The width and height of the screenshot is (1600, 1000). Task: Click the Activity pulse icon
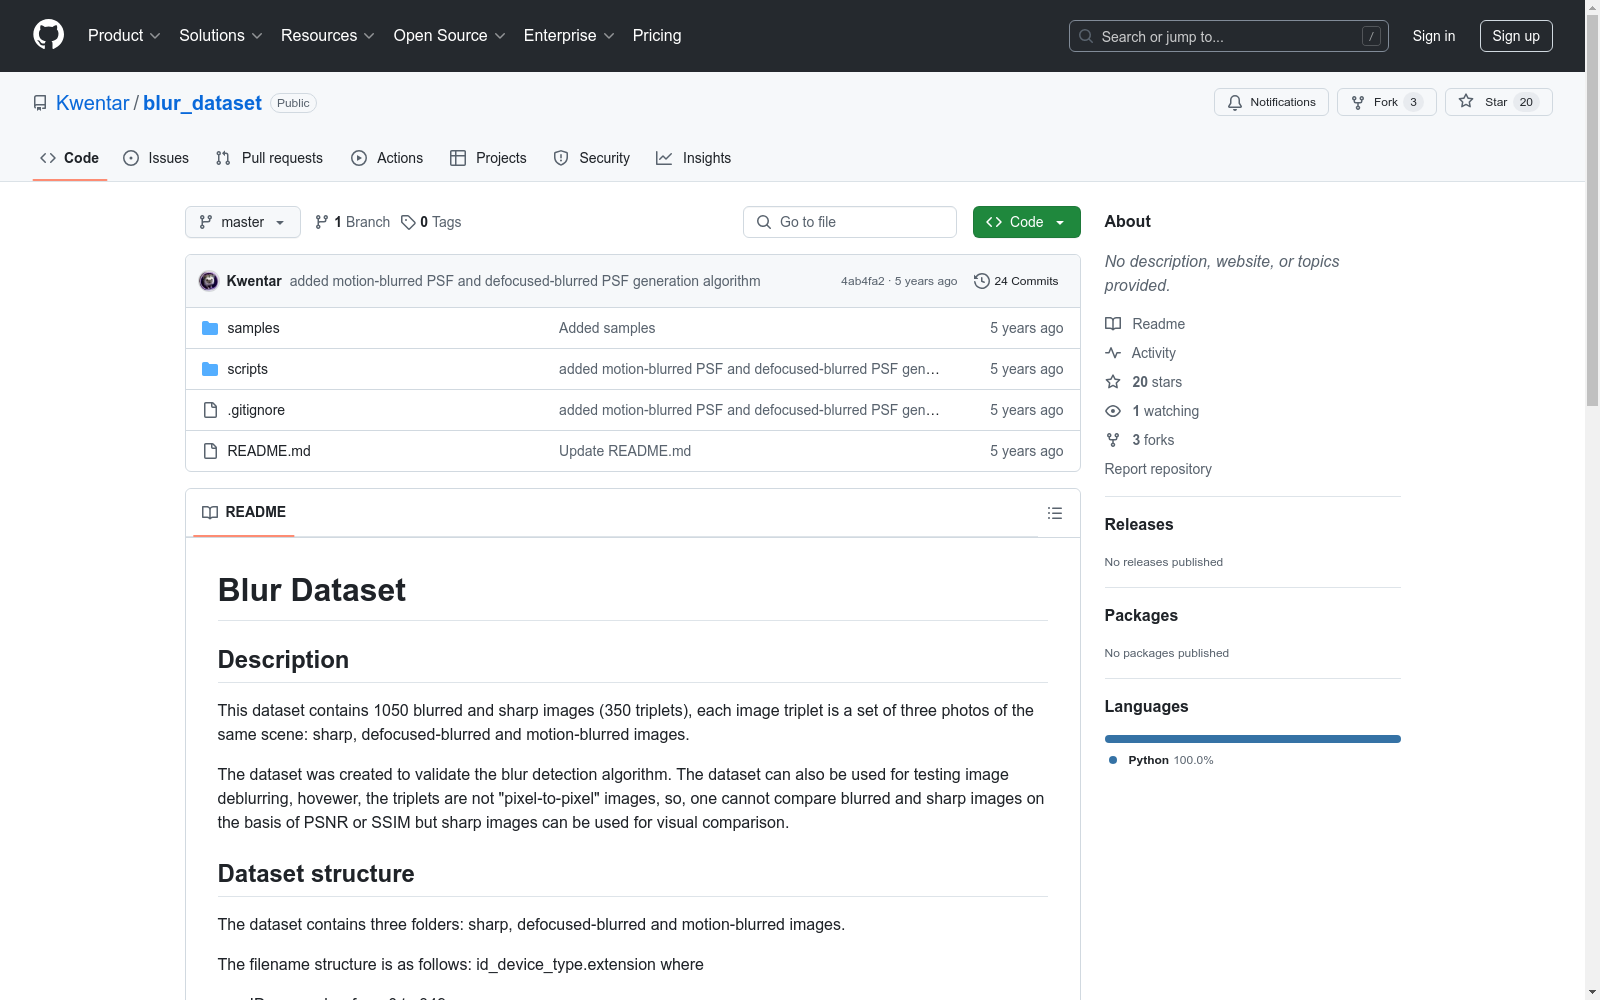coord(1113,353)
